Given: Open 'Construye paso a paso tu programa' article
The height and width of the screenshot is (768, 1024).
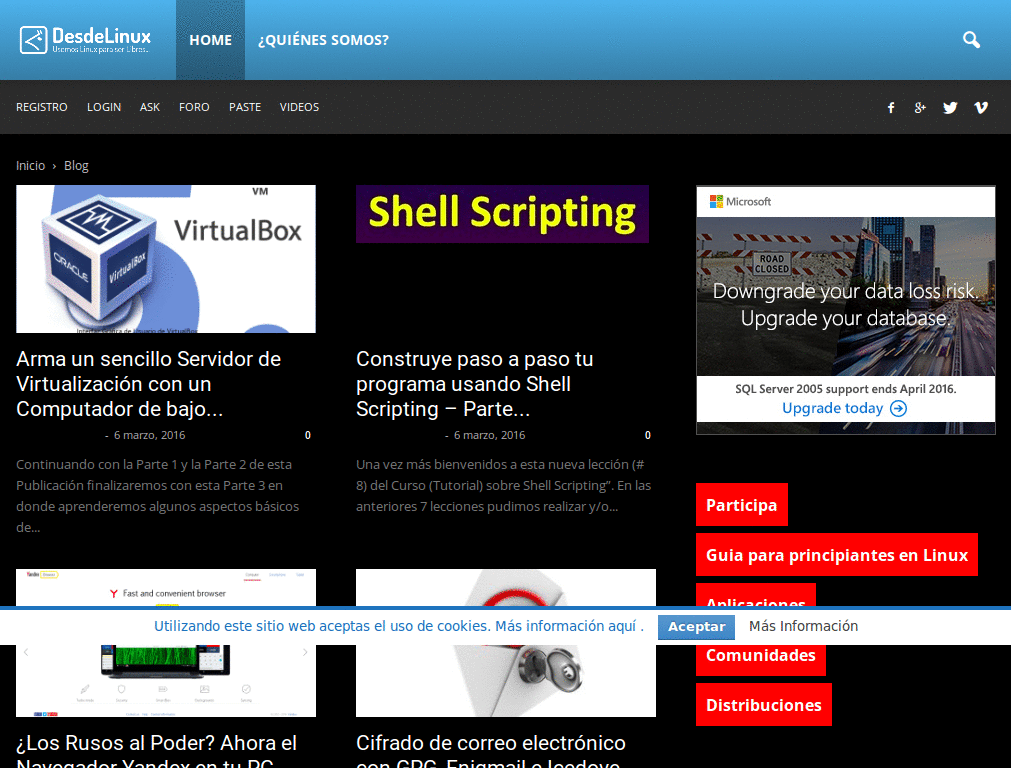Looking at the screenshot, I should (x=475, y=384).
